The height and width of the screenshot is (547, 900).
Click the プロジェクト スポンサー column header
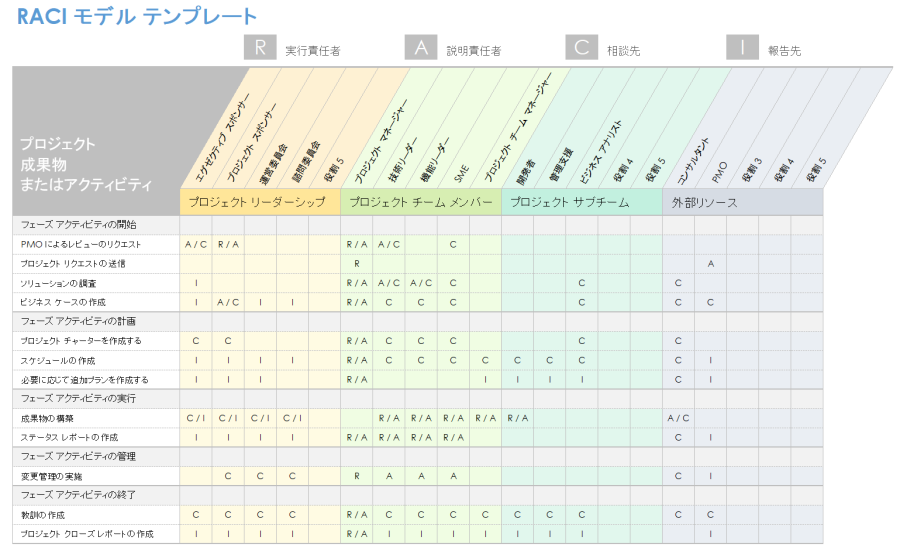(251, 143)
